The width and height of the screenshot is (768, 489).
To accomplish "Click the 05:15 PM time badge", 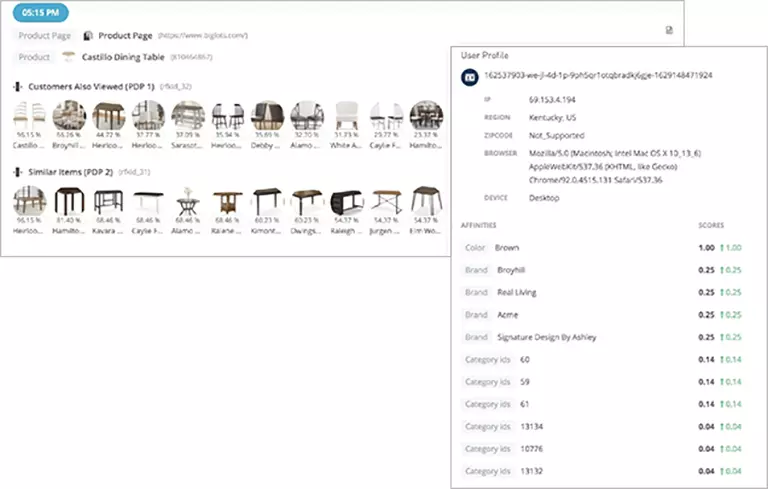I will click(x=40, y=13).
